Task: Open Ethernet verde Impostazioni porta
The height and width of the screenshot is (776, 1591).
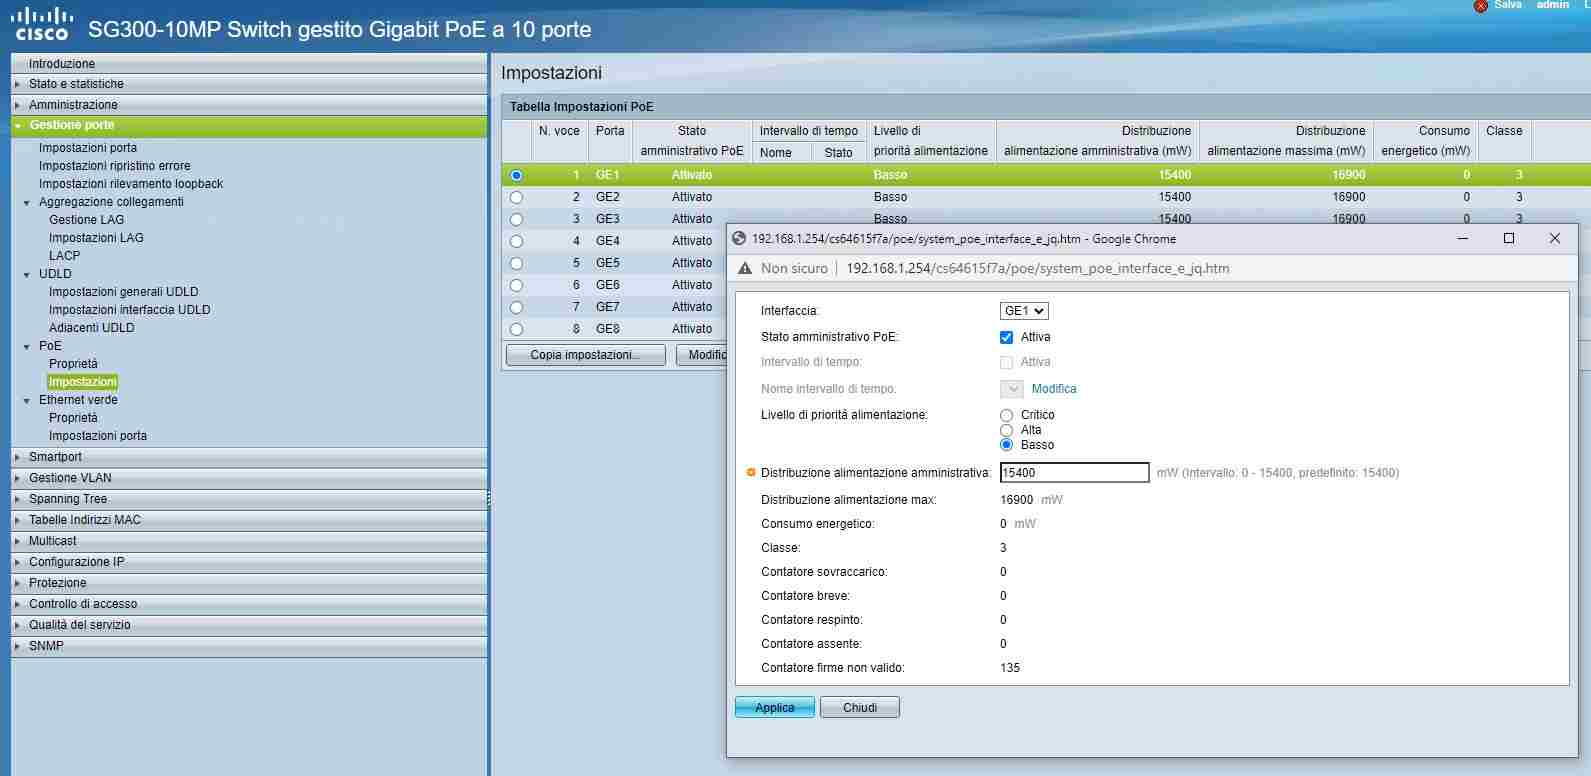Action: 98,436
